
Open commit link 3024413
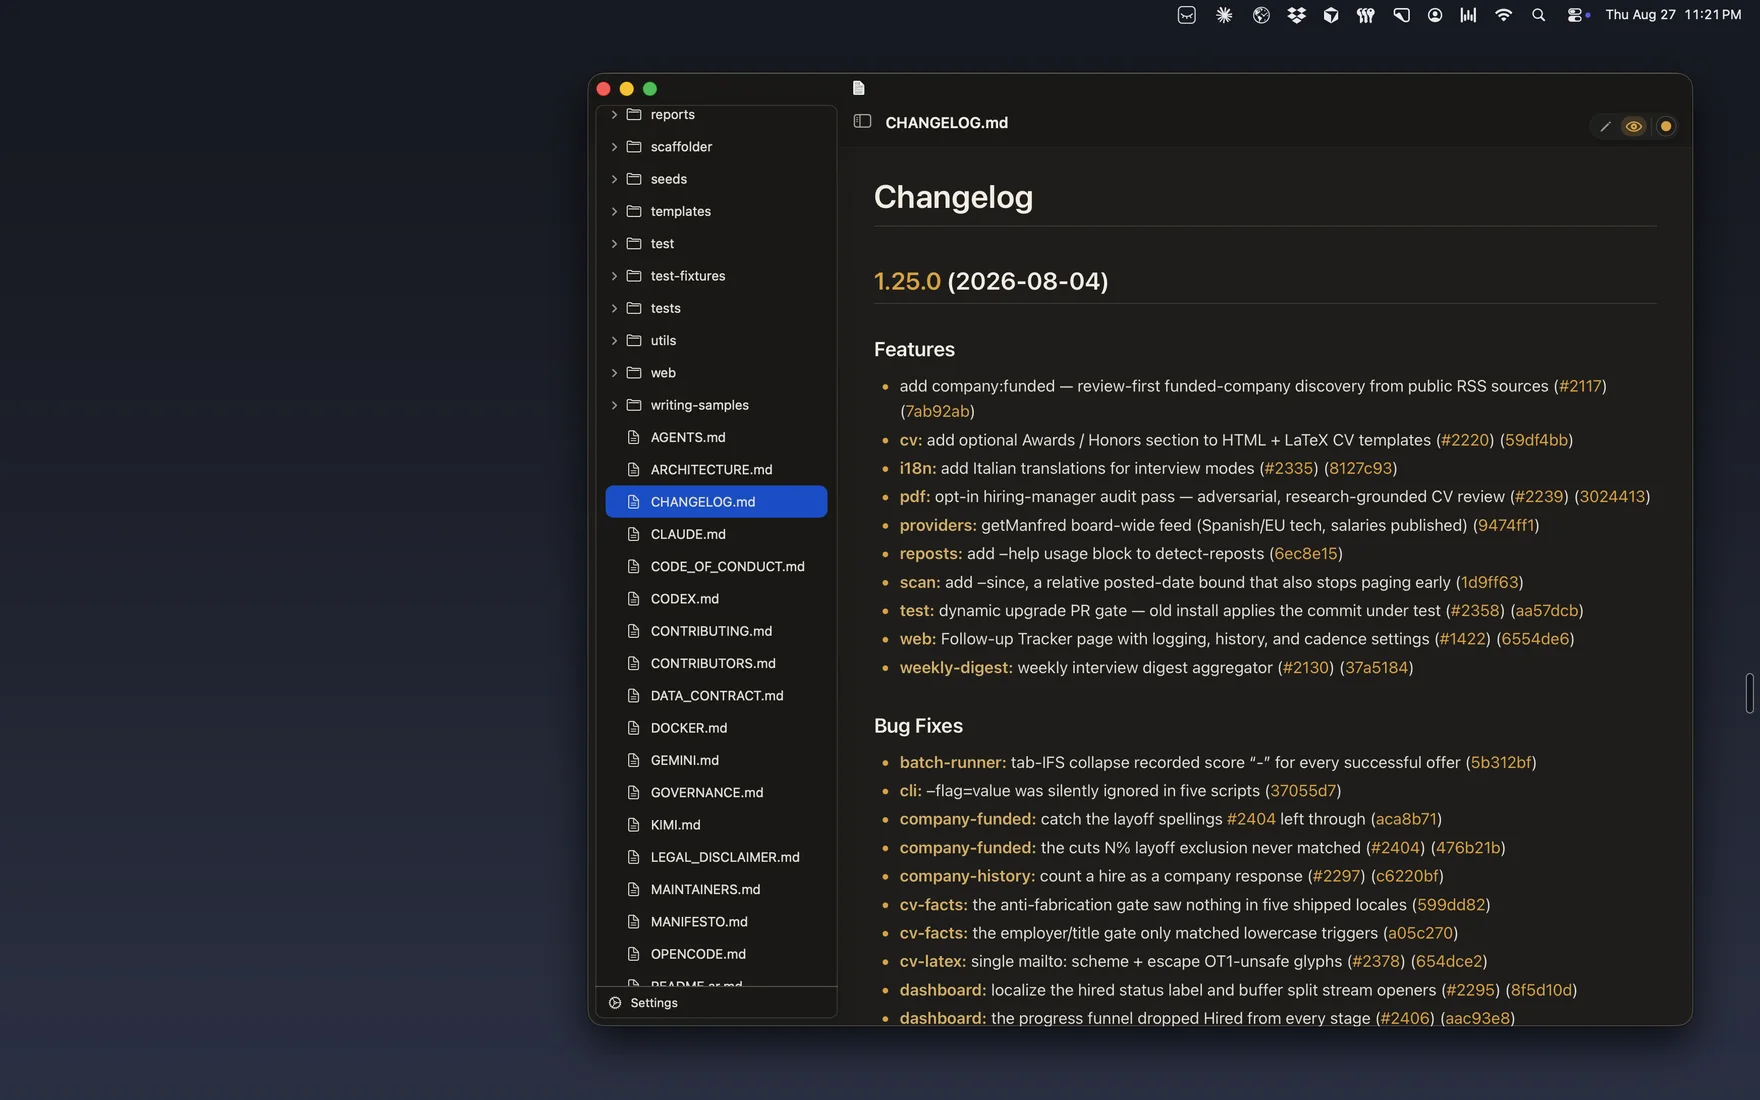click(x=1612, y=496)
